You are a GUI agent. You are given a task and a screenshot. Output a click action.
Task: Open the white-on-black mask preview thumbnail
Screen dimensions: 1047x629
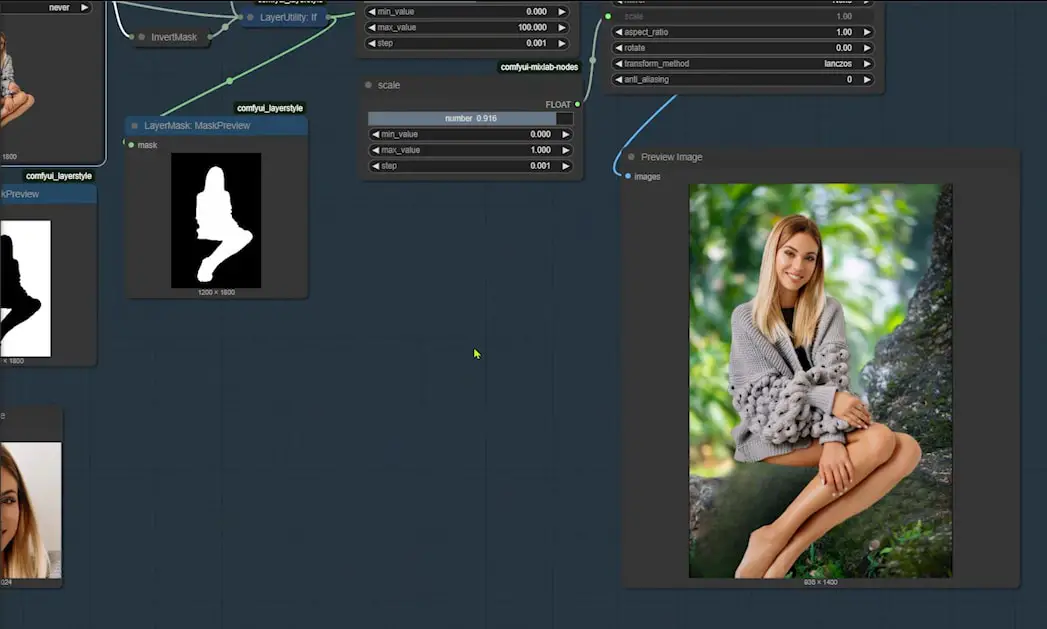(x=216, y=220)
